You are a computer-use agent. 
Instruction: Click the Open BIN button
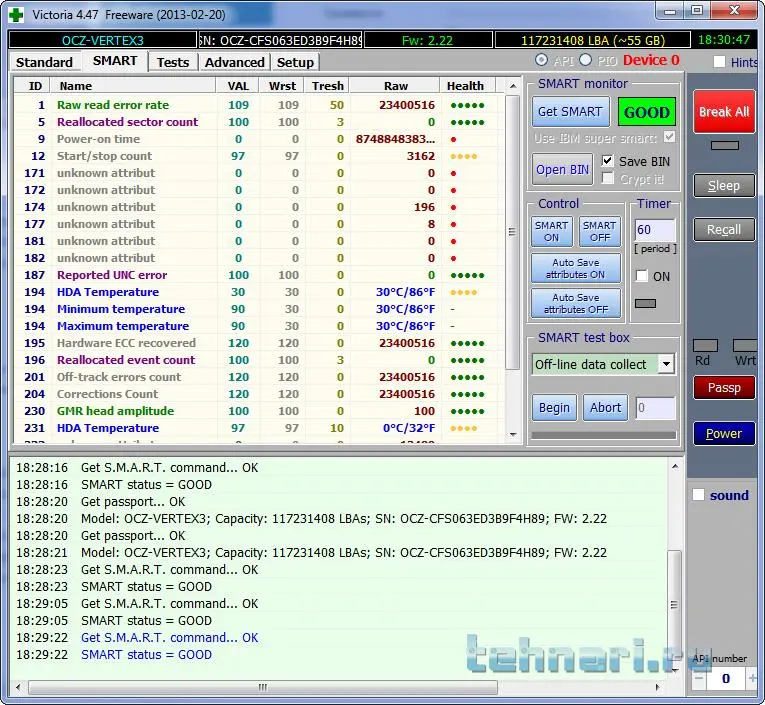562,169
